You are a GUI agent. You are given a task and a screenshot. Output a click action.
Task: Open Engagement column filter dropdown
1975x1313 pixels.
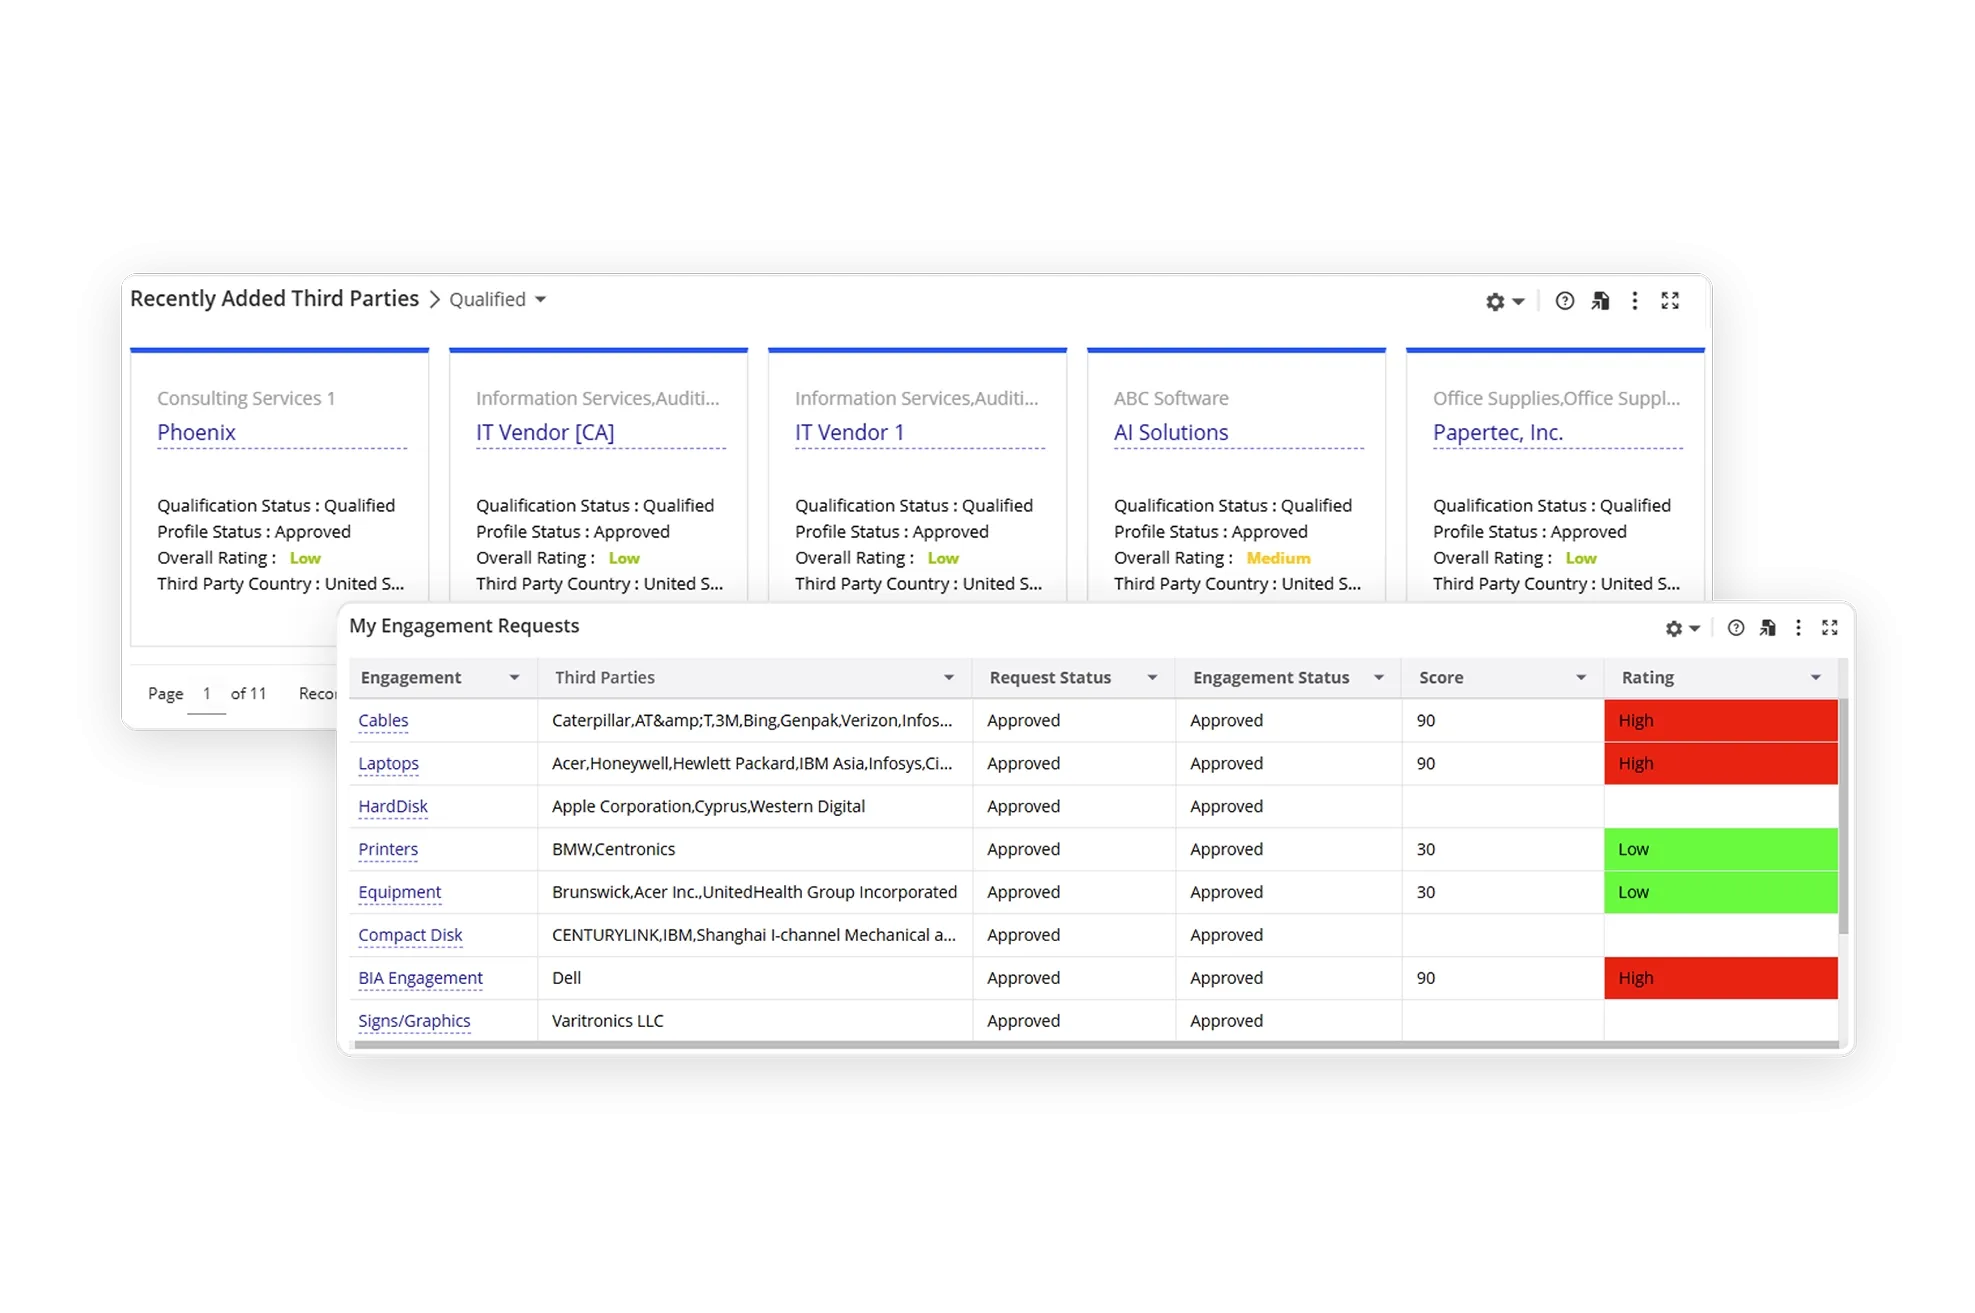[514, 677]
